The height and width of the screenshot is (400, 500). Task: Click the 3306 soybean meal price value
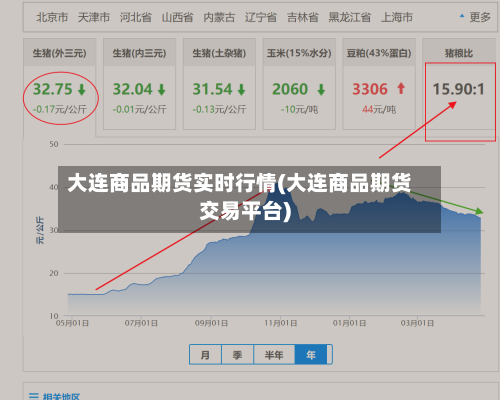pyautogui.click(x=370, y=89)
